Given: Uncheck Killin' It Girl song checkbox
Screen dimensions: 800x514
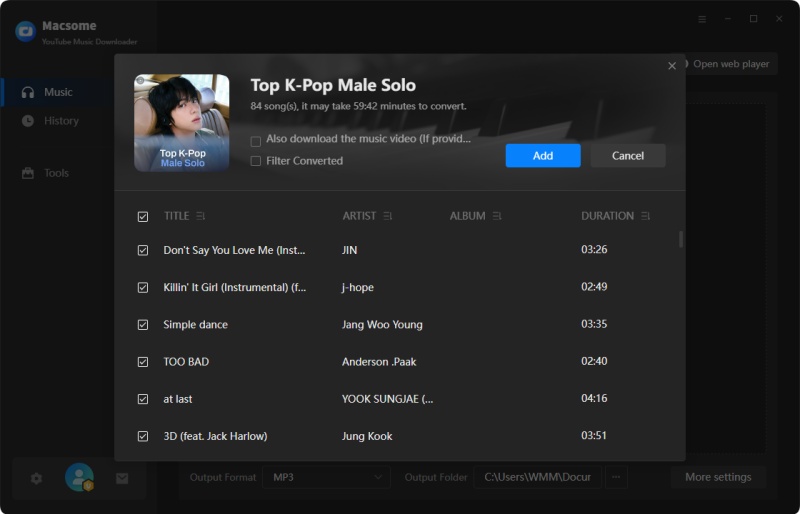Looking at the screenshot, I should [143, 288].
